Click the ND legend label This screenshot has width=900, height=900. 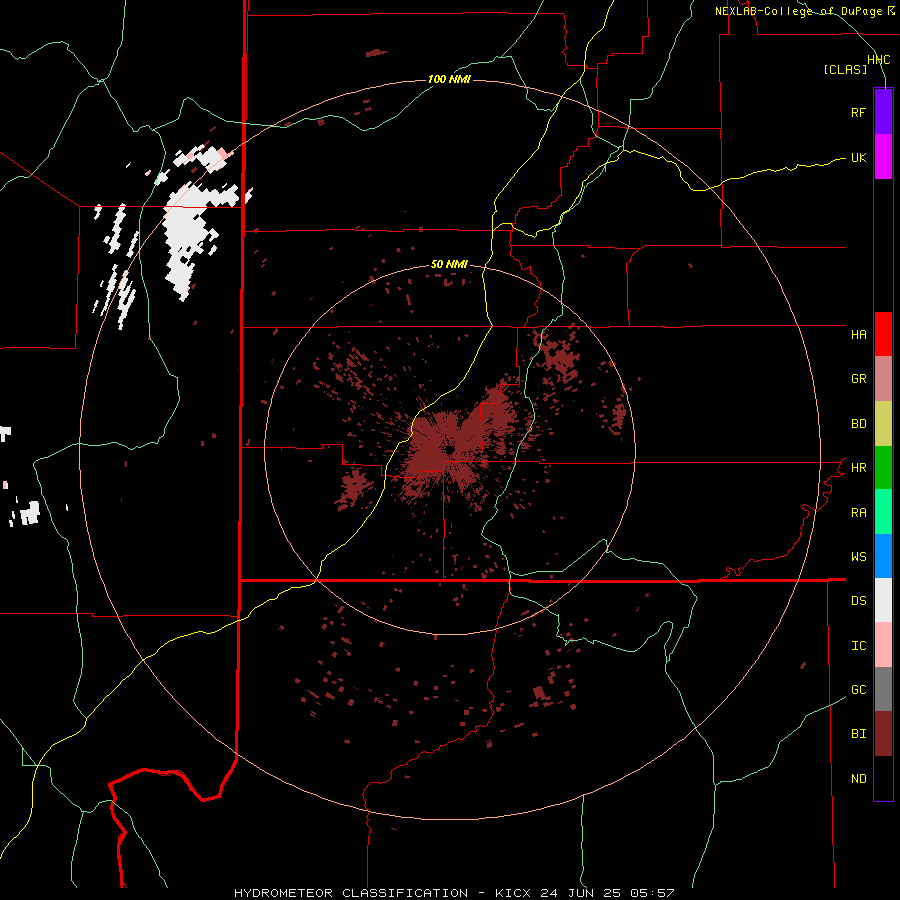858,779
